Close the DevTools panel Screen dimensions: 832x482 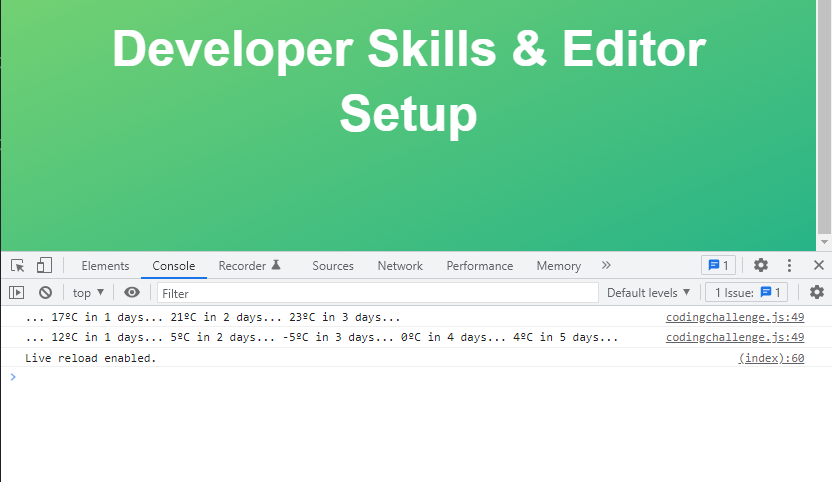tap(819, 265)
